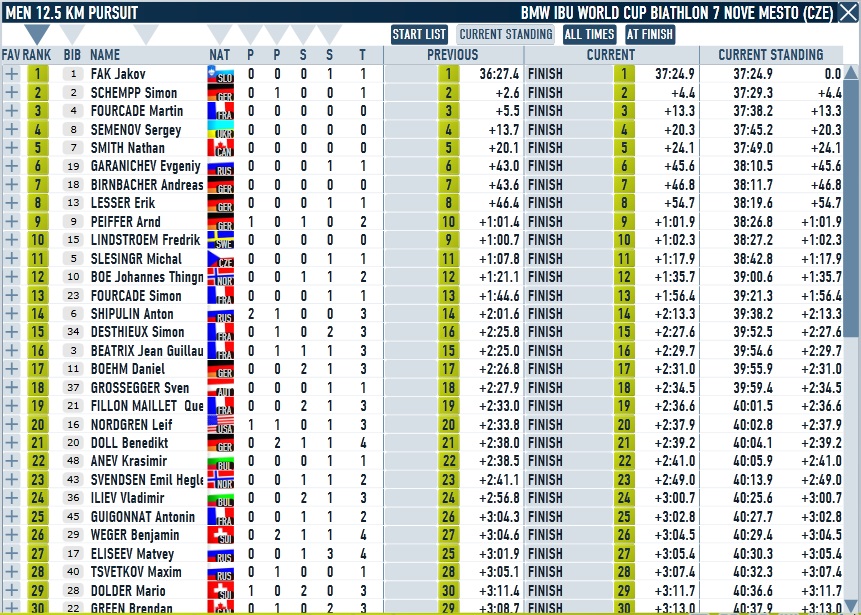Favorite DESTHIEUX Simon with plus icon
The width and height of the screenshot is (861, 615).
click(x=12, y=332)
